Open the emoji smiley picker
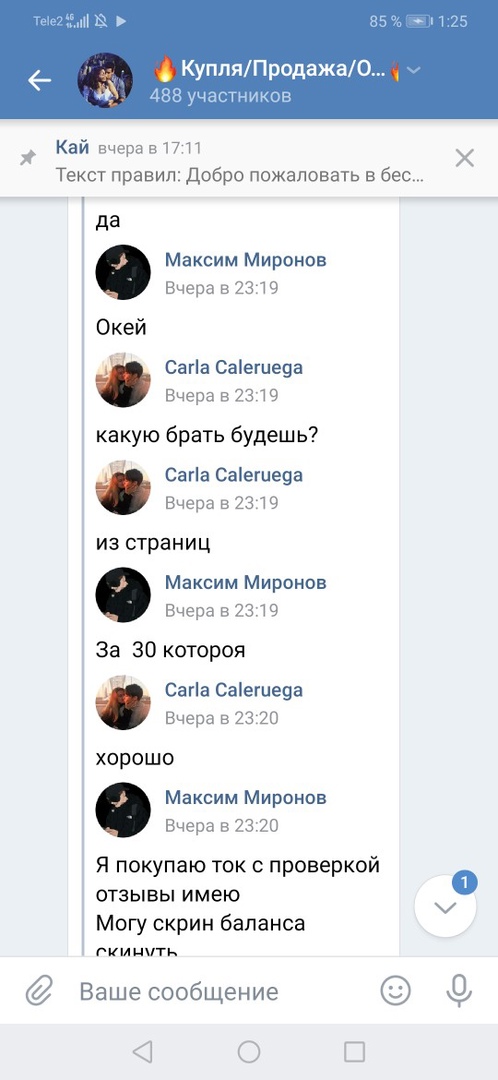 [395, 991]
